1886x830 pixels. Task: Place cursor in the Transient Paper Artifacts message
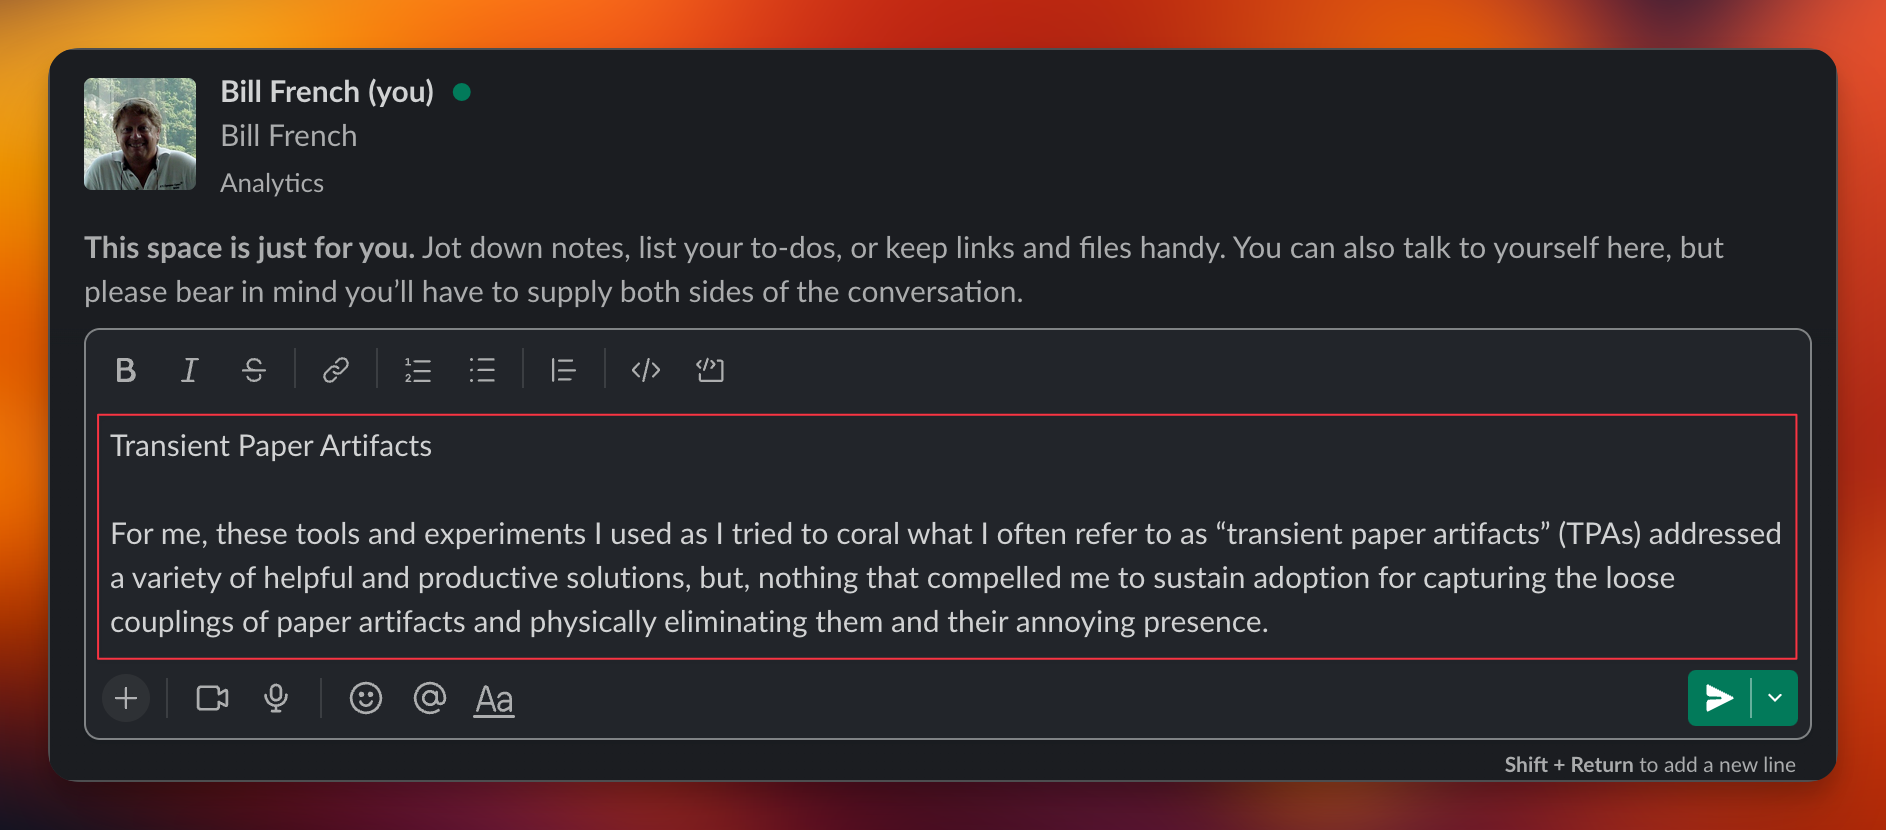pos(947,537)
